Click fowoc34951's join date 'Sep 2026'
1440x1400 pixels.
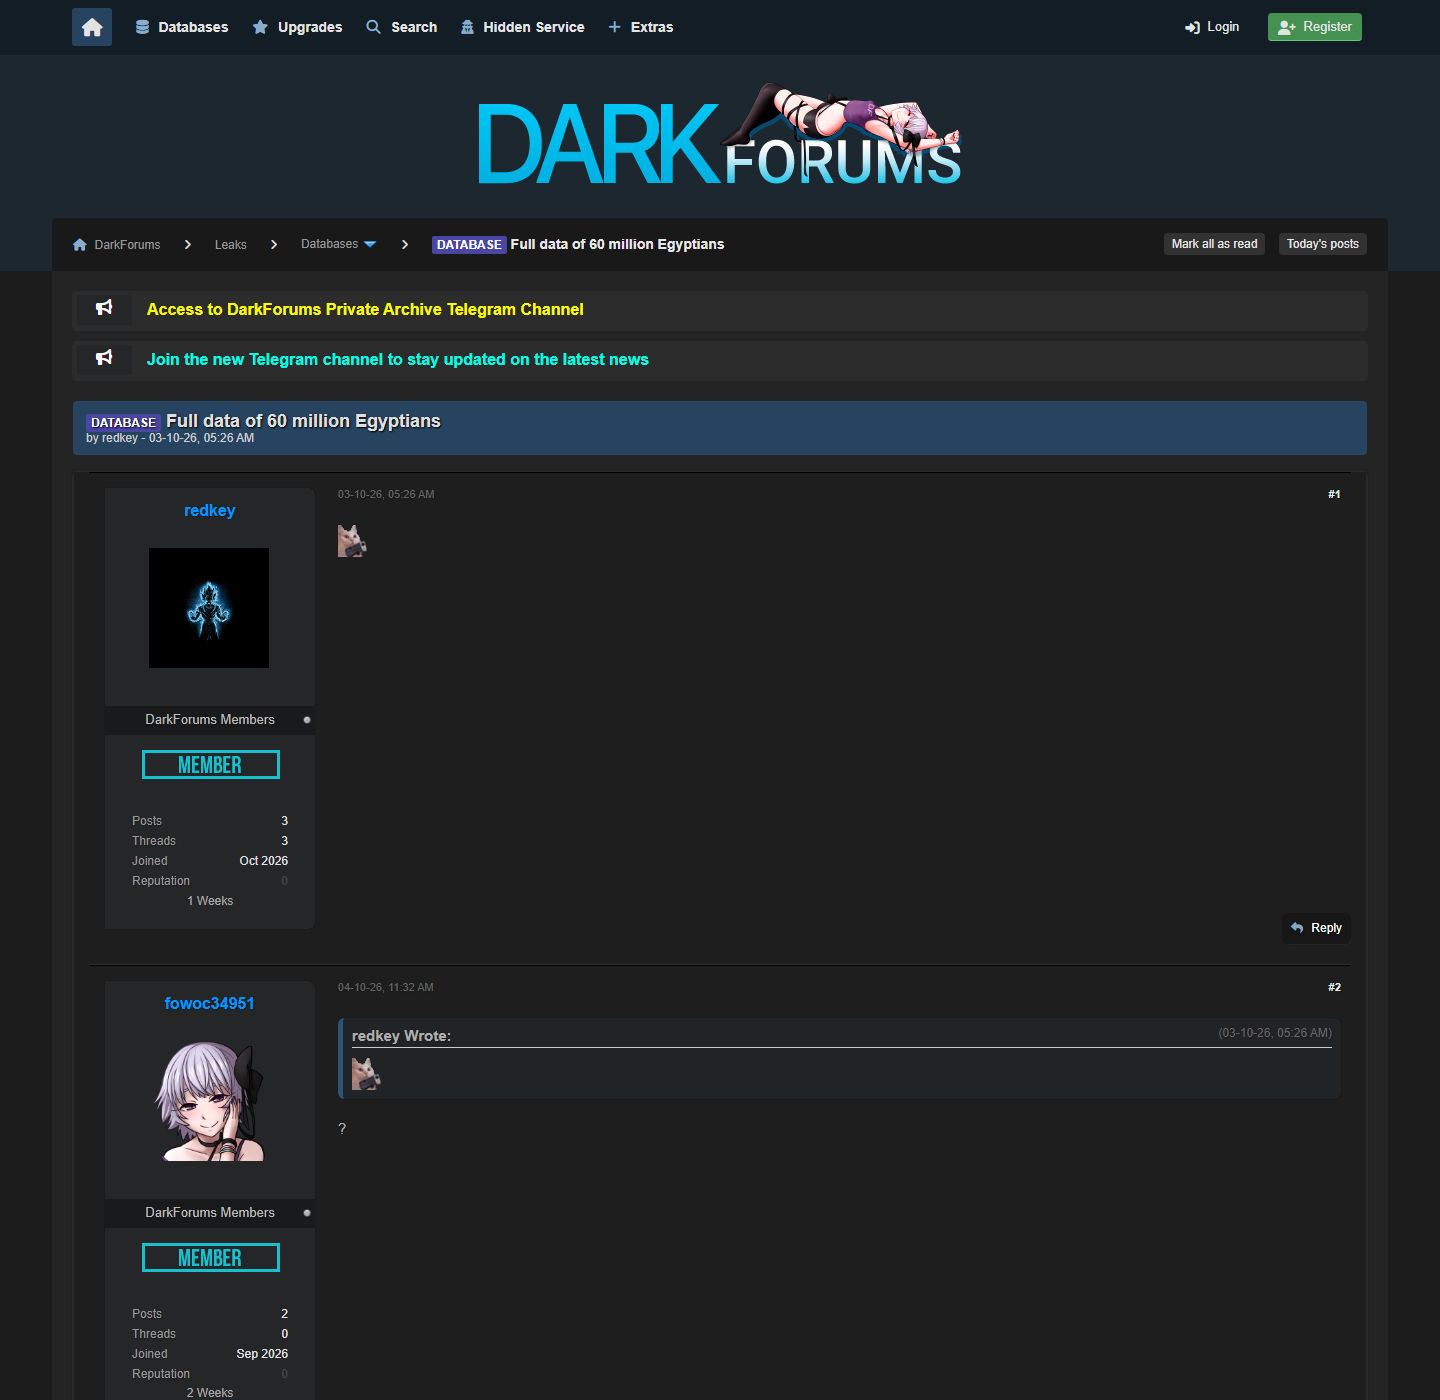(x=262, y=1354)
